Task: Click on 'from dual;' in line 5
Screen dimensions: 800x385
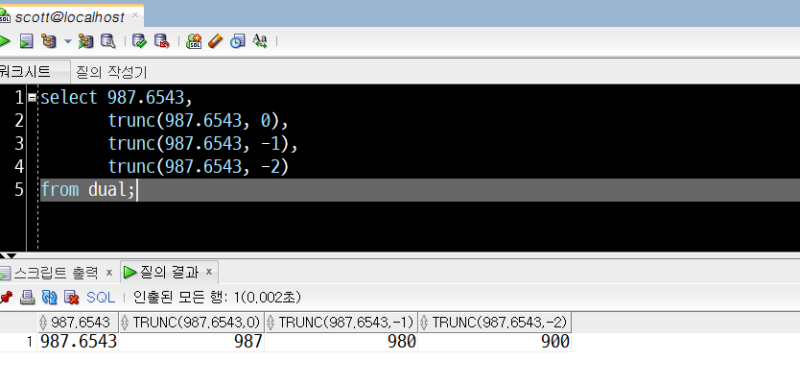Action: pos(88,190)
